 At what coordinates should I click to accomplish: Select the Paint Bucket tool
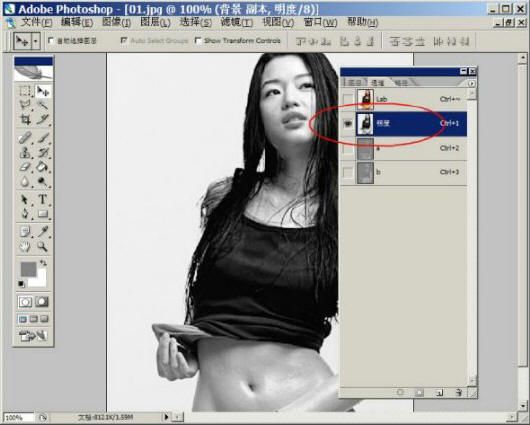pos(43,167)
